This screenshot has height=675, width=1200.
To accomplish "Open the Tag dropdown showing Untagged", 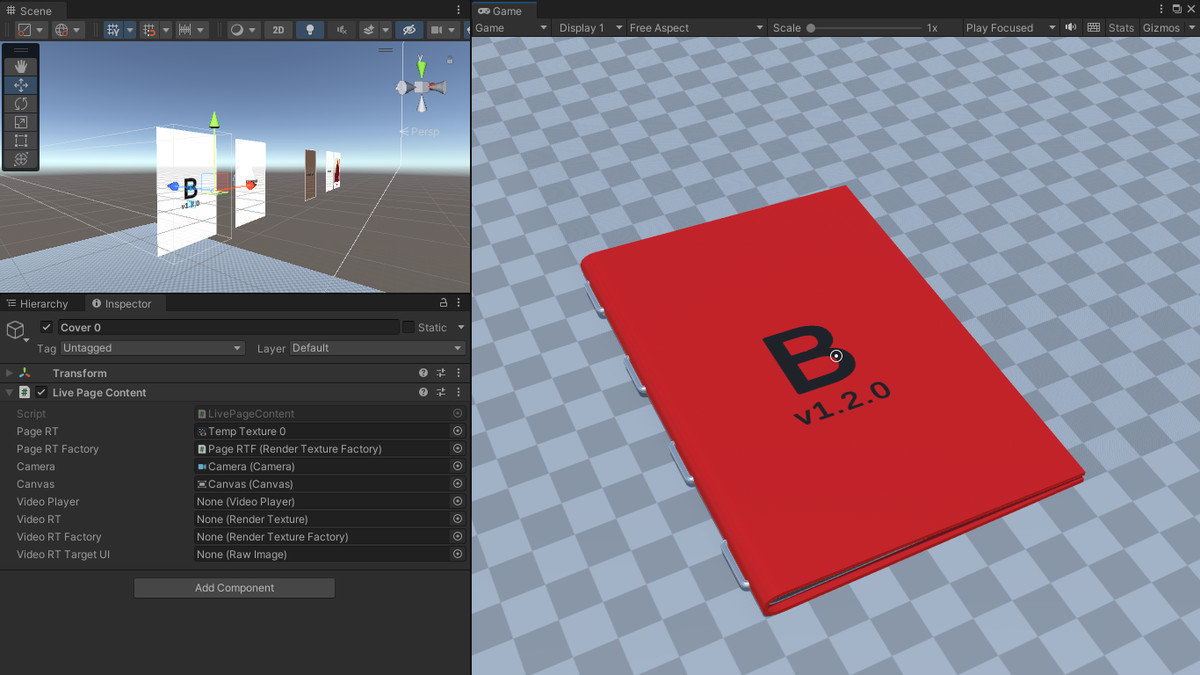I will (x=152, y=348).
